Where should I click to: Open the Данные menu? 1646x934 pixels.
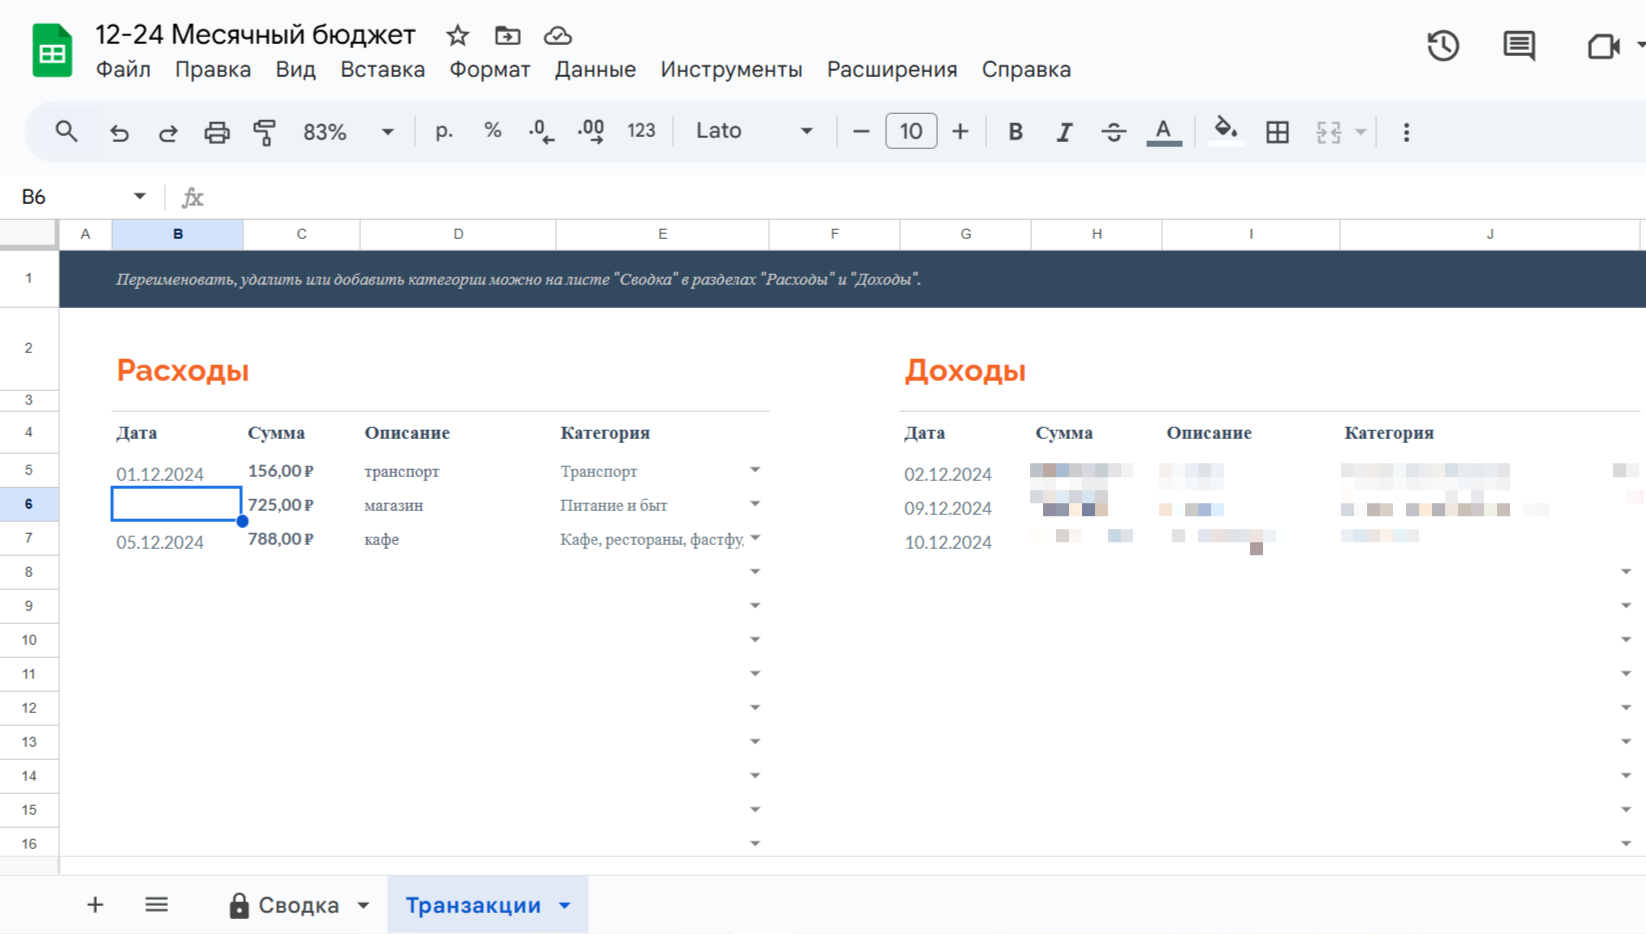coord(595,70)
